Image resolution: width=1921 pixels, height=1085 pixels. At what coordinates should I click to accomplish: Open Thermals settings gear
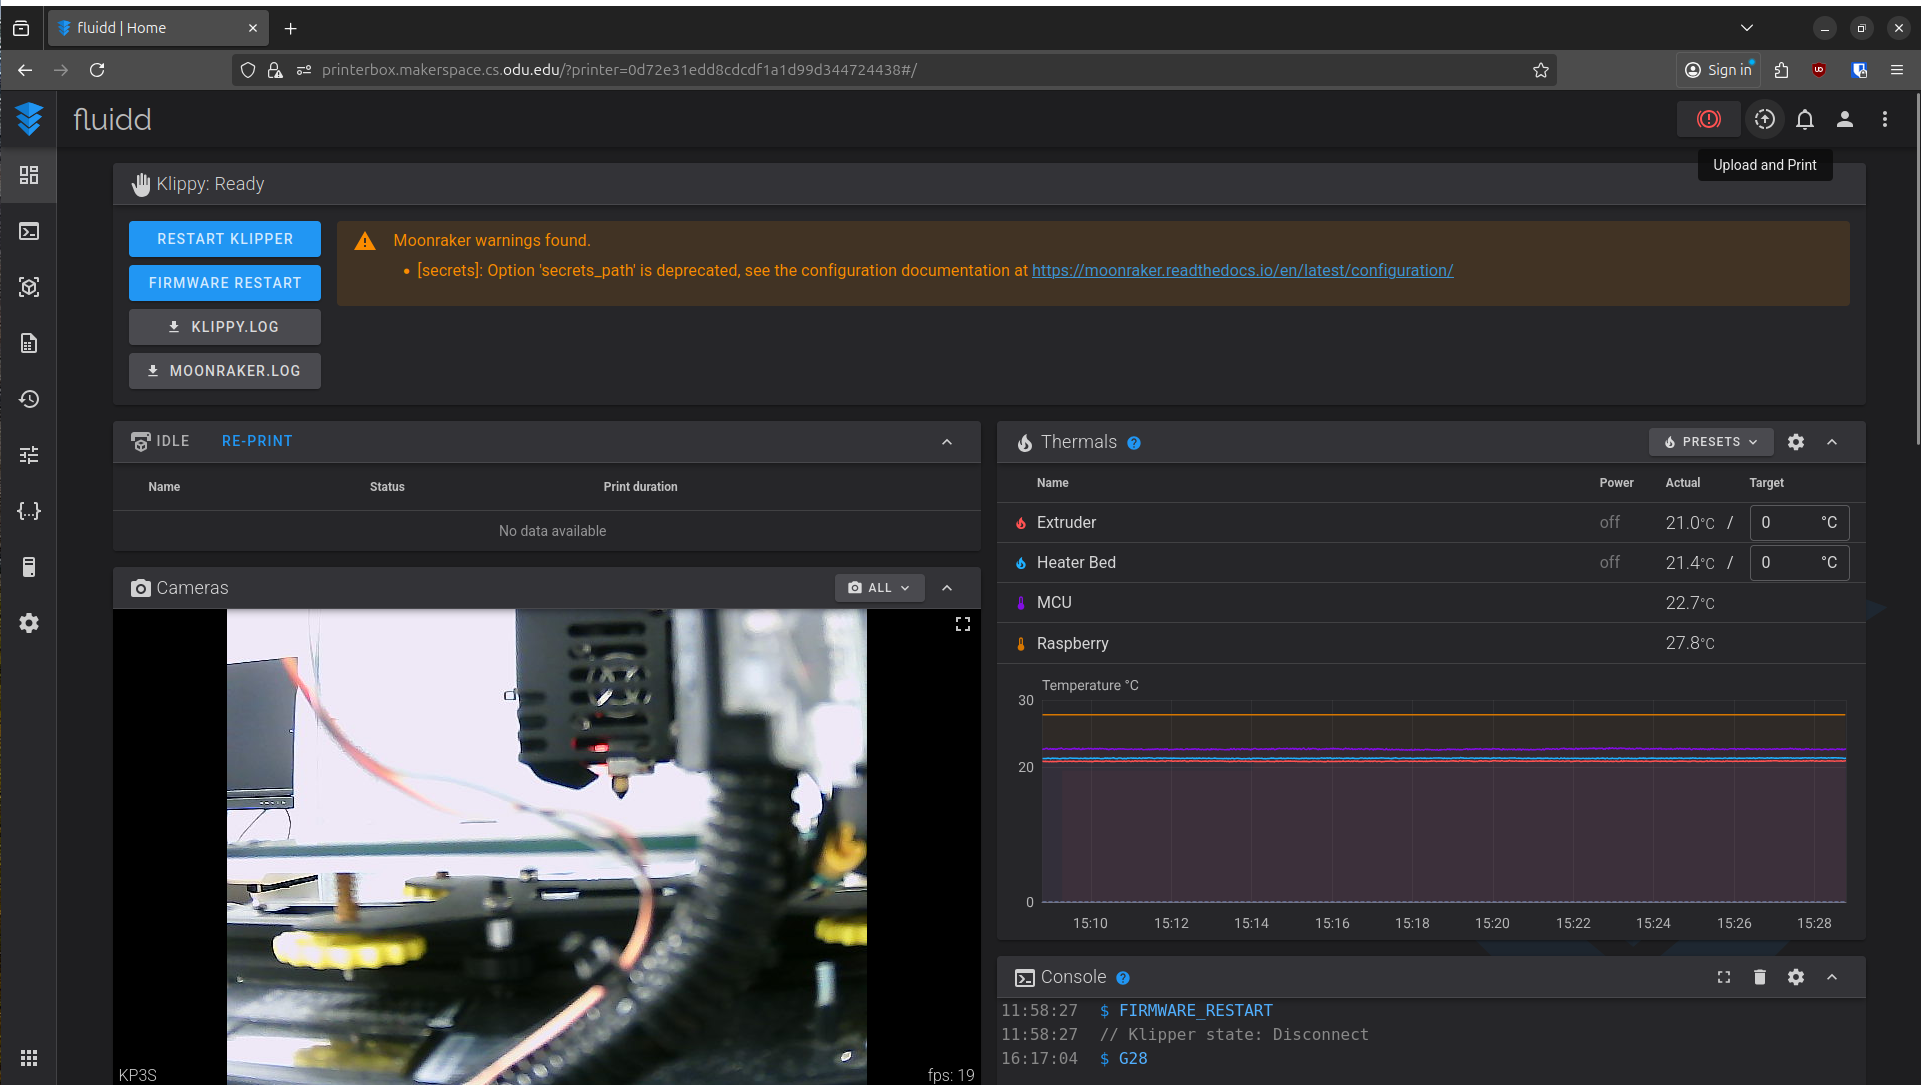tap(1796, 442)
